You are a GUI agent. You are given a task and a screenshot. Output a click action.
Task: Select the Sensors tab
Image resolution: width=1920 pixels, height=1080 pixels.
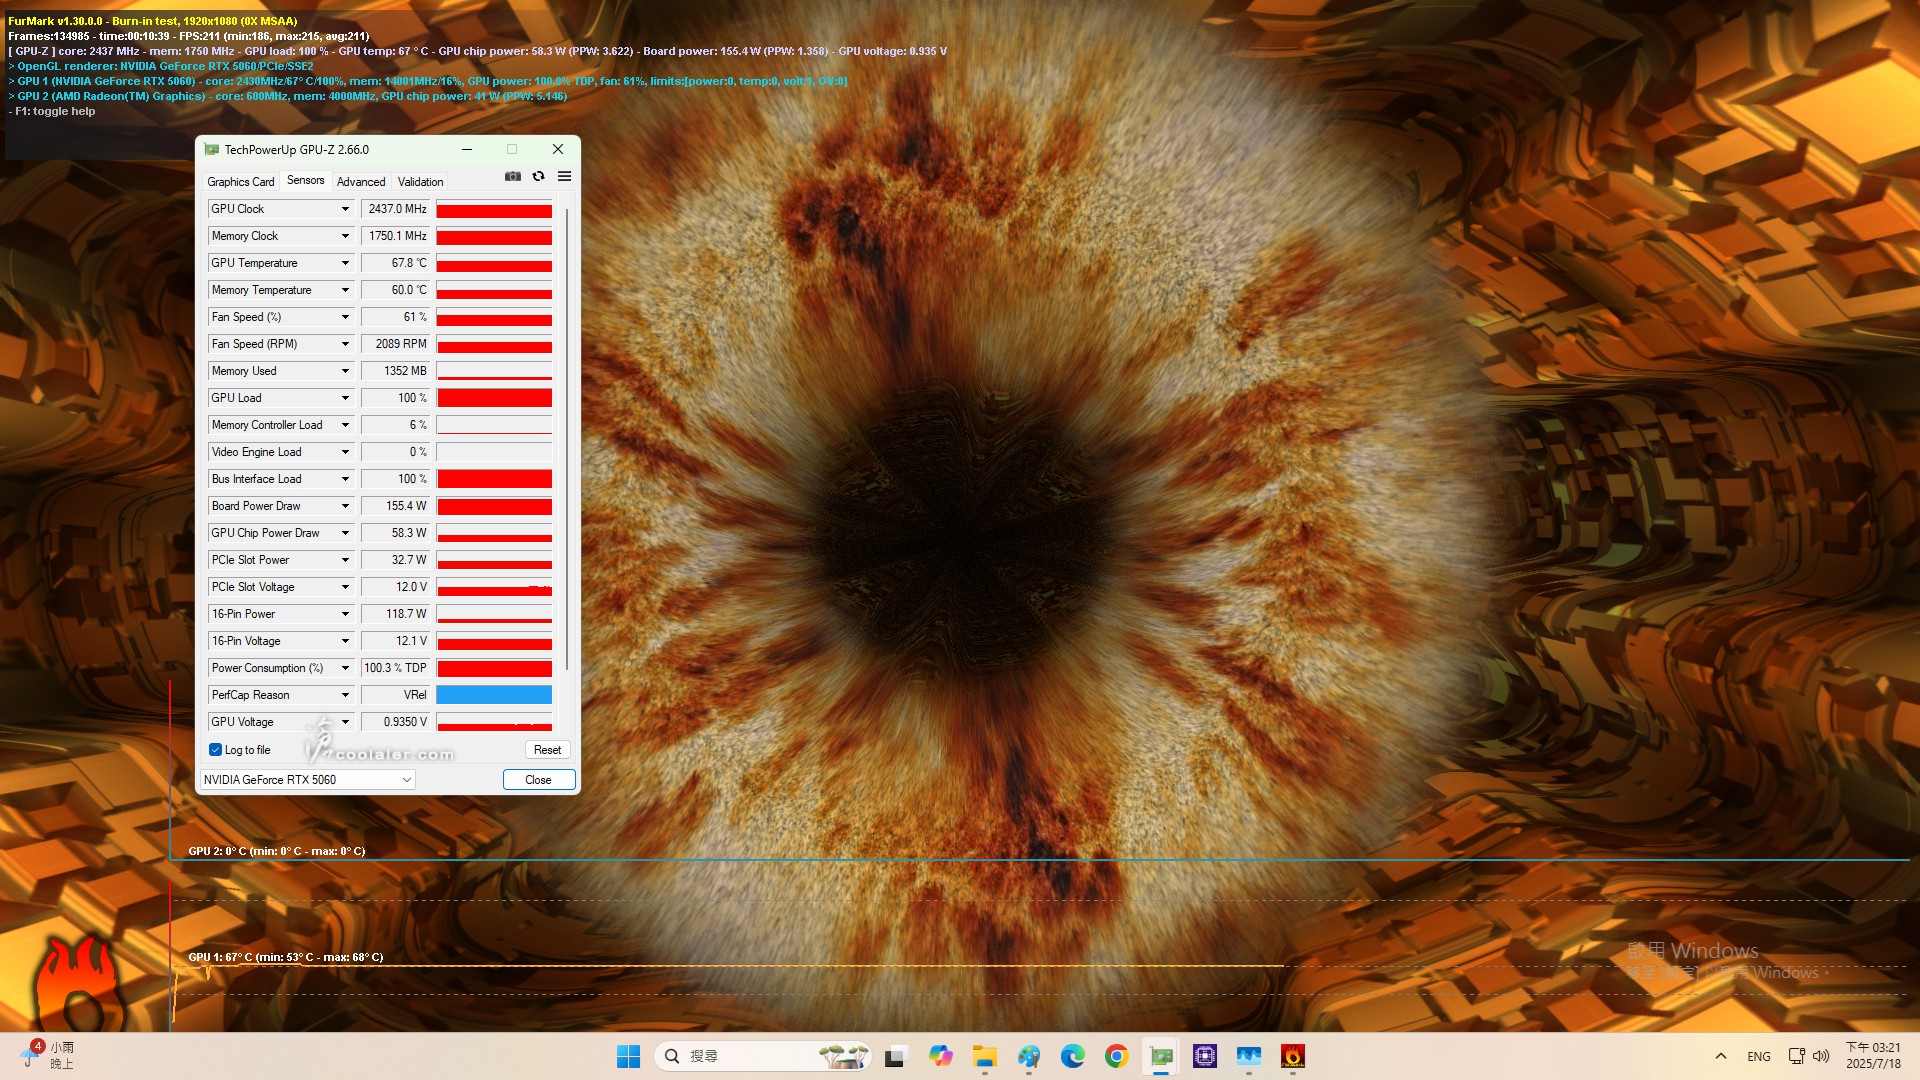pos(306,180)
